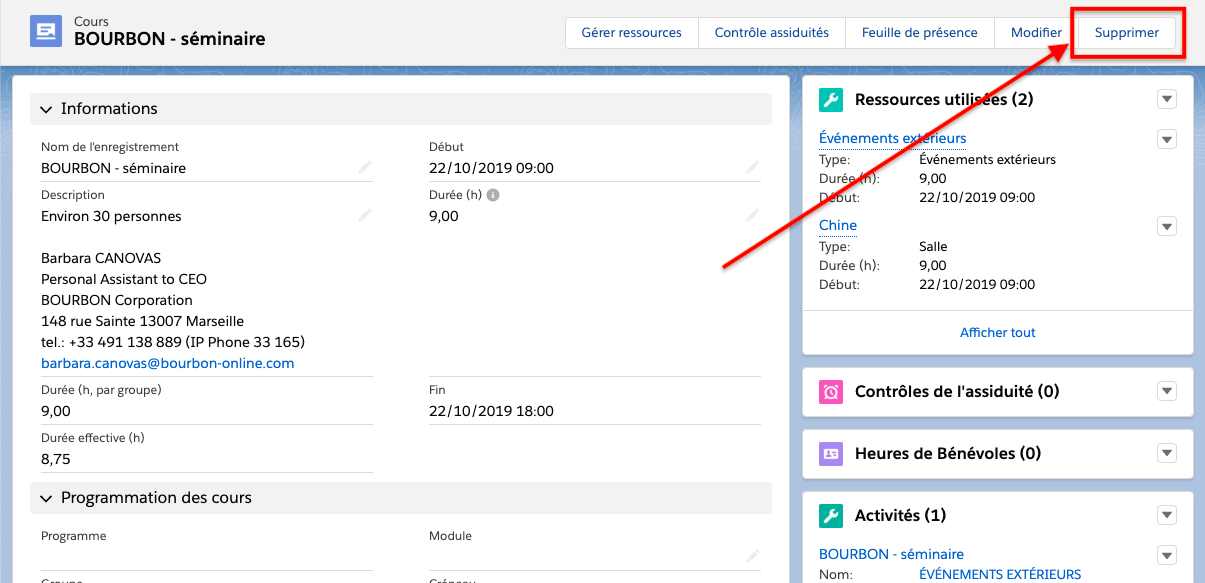Screen dimensions: 1205x583
Task: Open dropdown for Chine resource row
Action: (1166, 226)
